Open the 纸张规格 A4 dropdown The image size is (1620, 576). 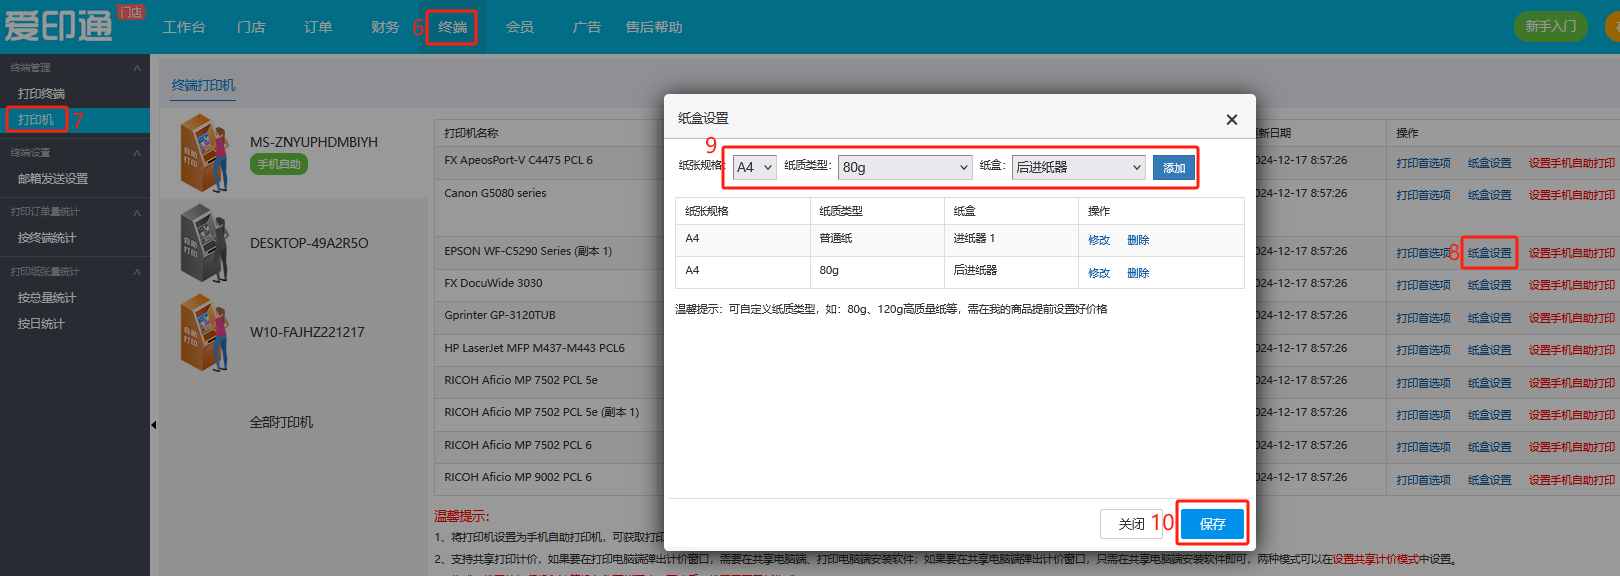point(754,167)
